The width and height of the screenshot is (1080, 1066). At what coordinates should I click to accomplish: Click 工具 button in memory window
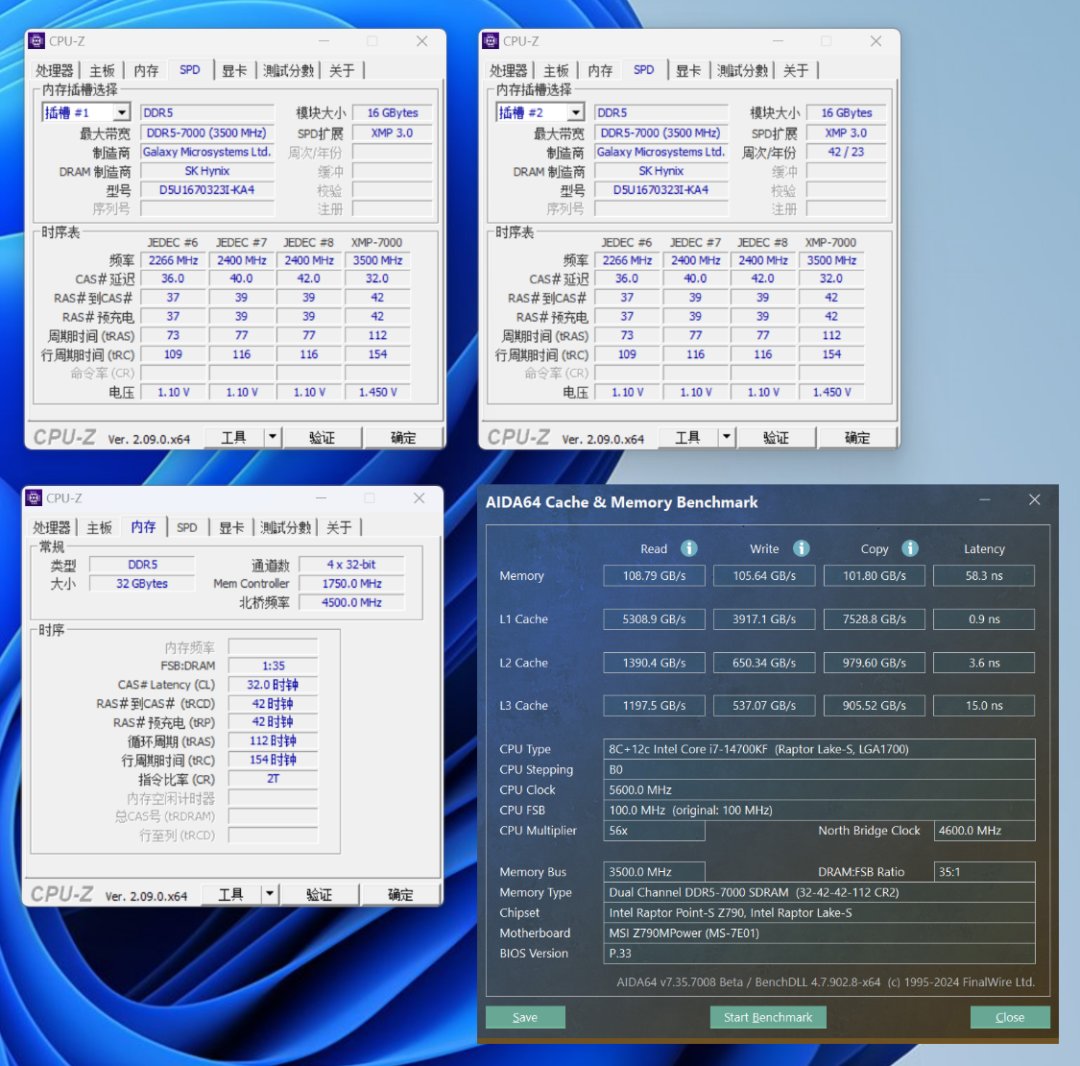[x=231, y=894]
